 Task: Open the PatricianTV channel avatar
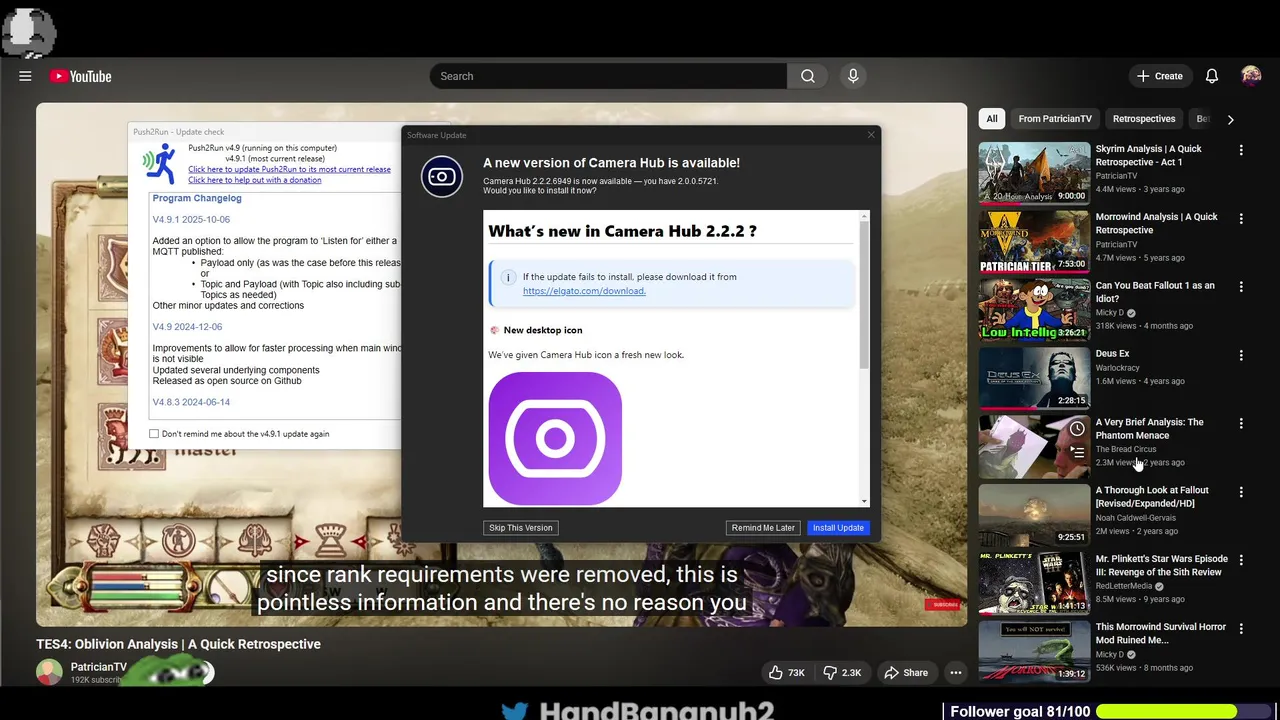coord(49,673)
